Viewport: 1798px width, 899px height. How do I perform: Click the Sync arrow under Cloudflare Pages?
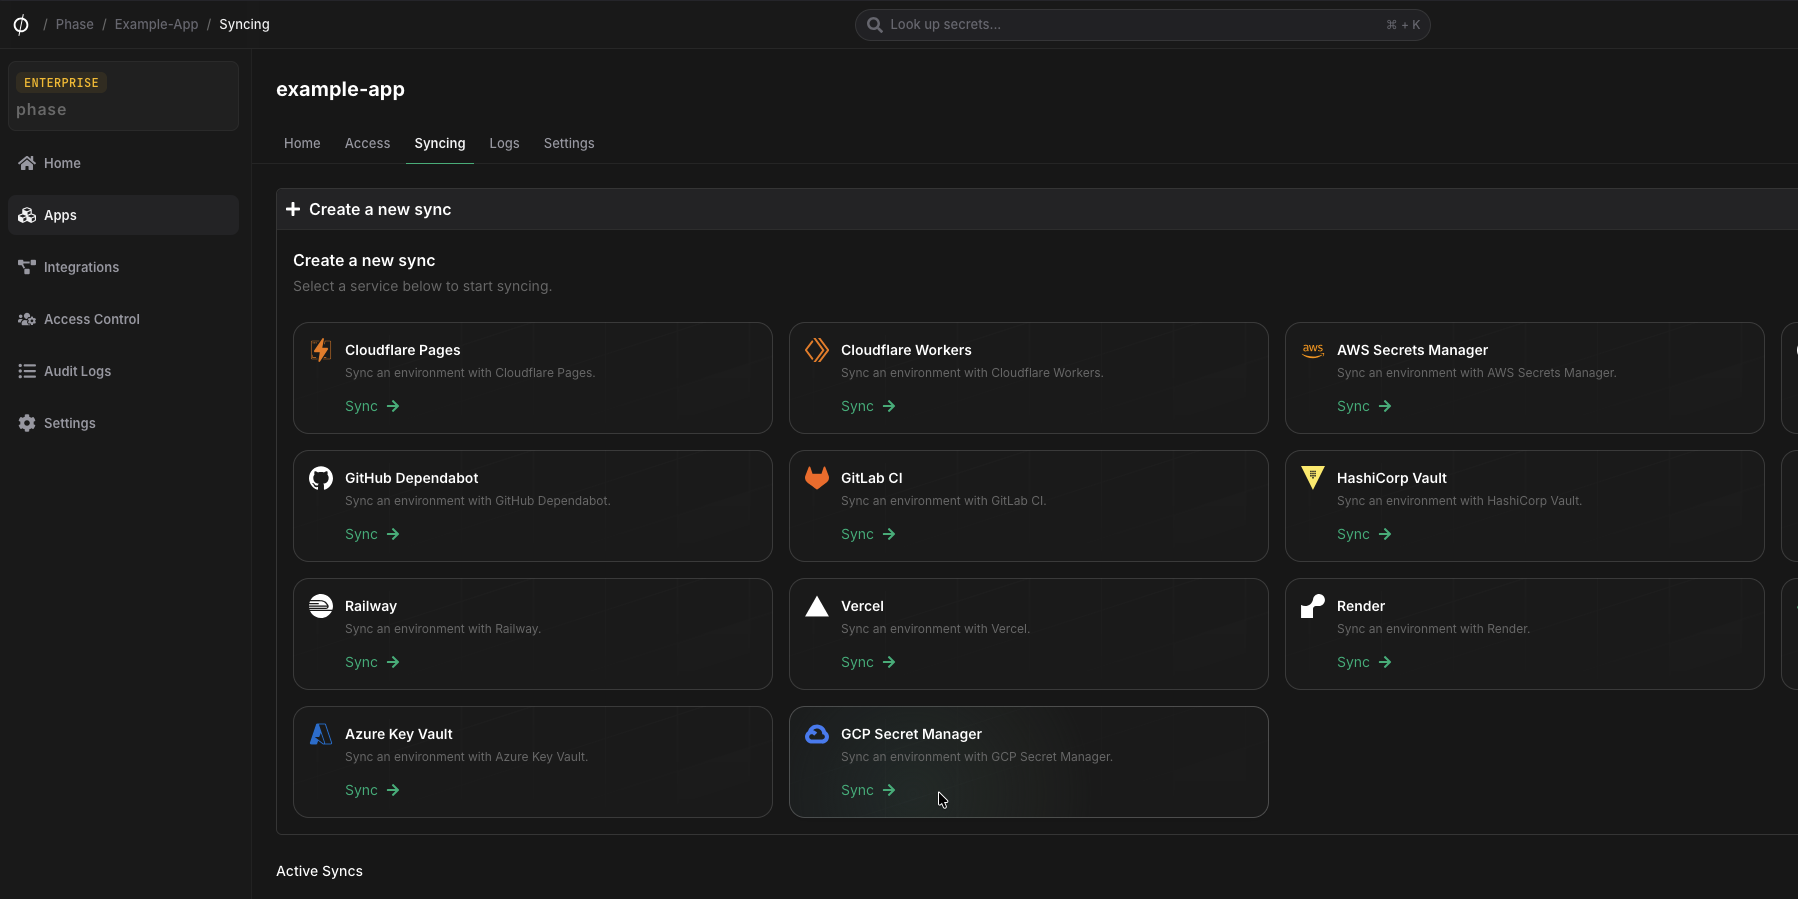393,406
